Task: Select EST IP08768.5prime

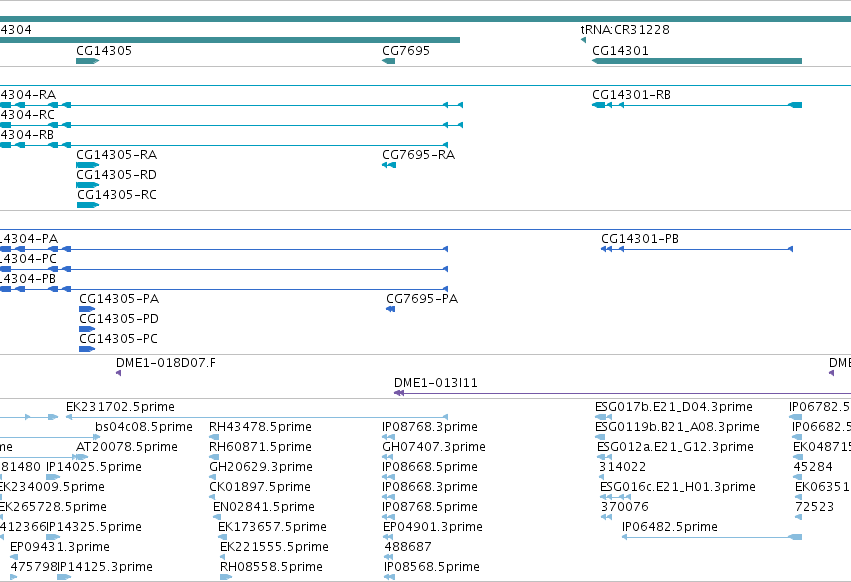Action: 429,508
